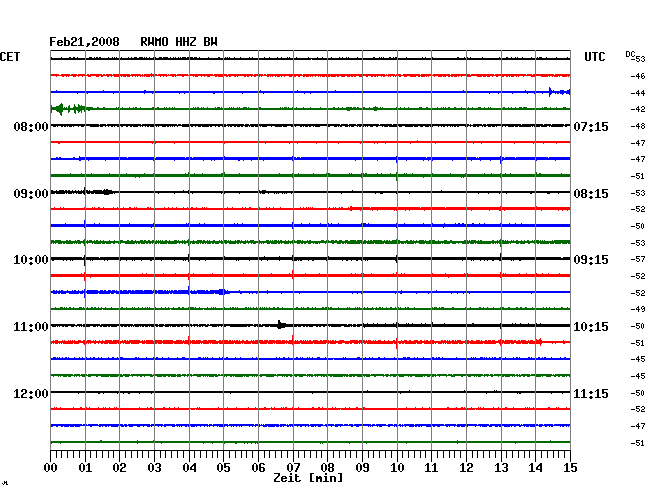Click the CET timezone label

[10, 57]
